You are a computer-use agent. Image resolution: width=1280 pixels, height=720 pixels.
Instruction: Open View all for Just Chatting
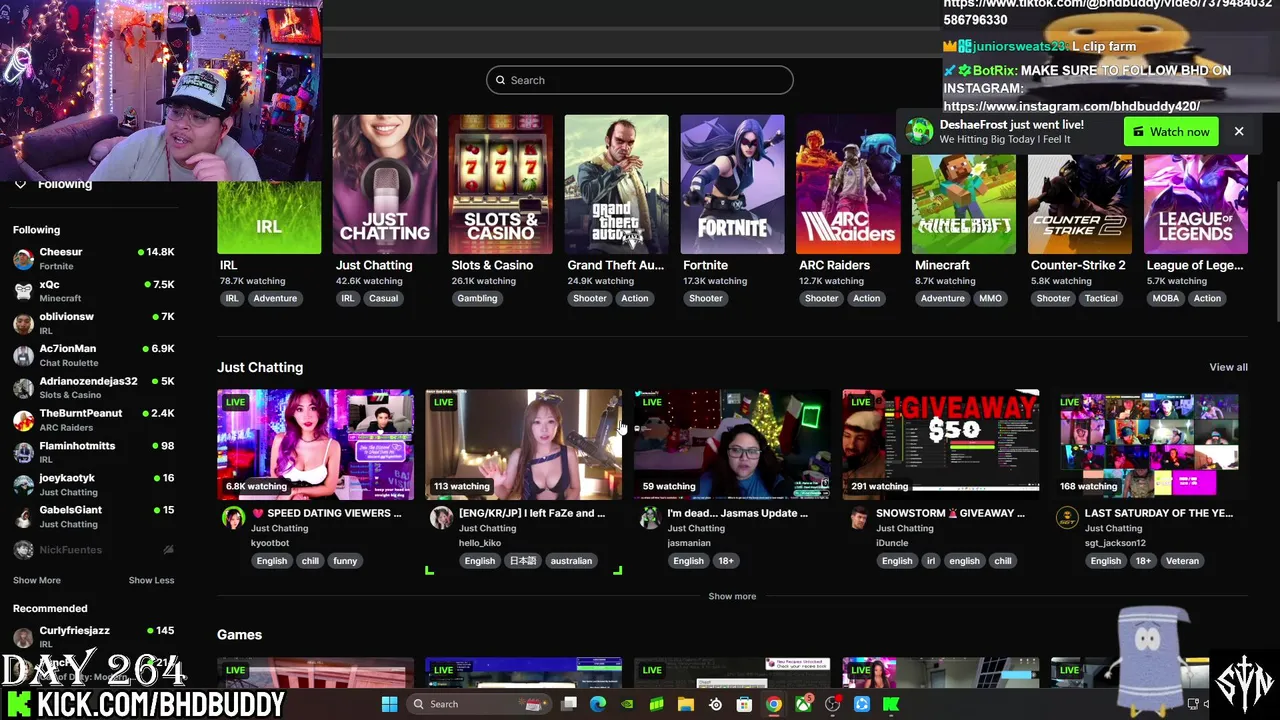[1228, 367]
